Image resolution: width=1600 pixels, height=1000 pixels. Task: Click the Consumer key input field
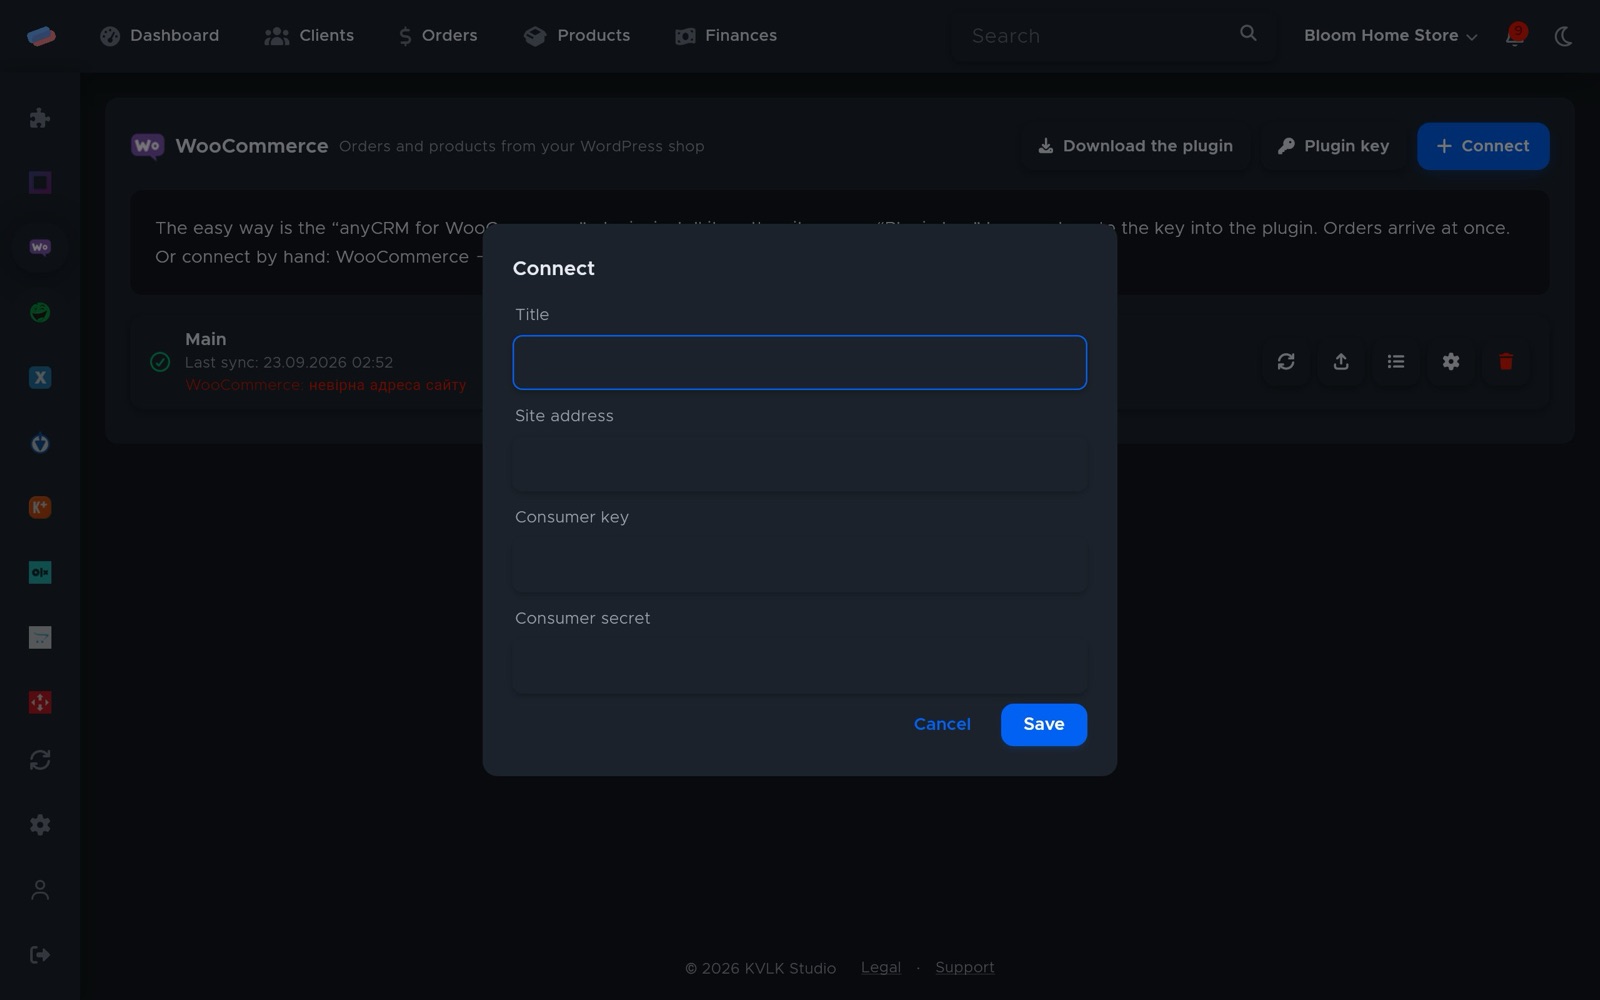click(x=800, y=565)
